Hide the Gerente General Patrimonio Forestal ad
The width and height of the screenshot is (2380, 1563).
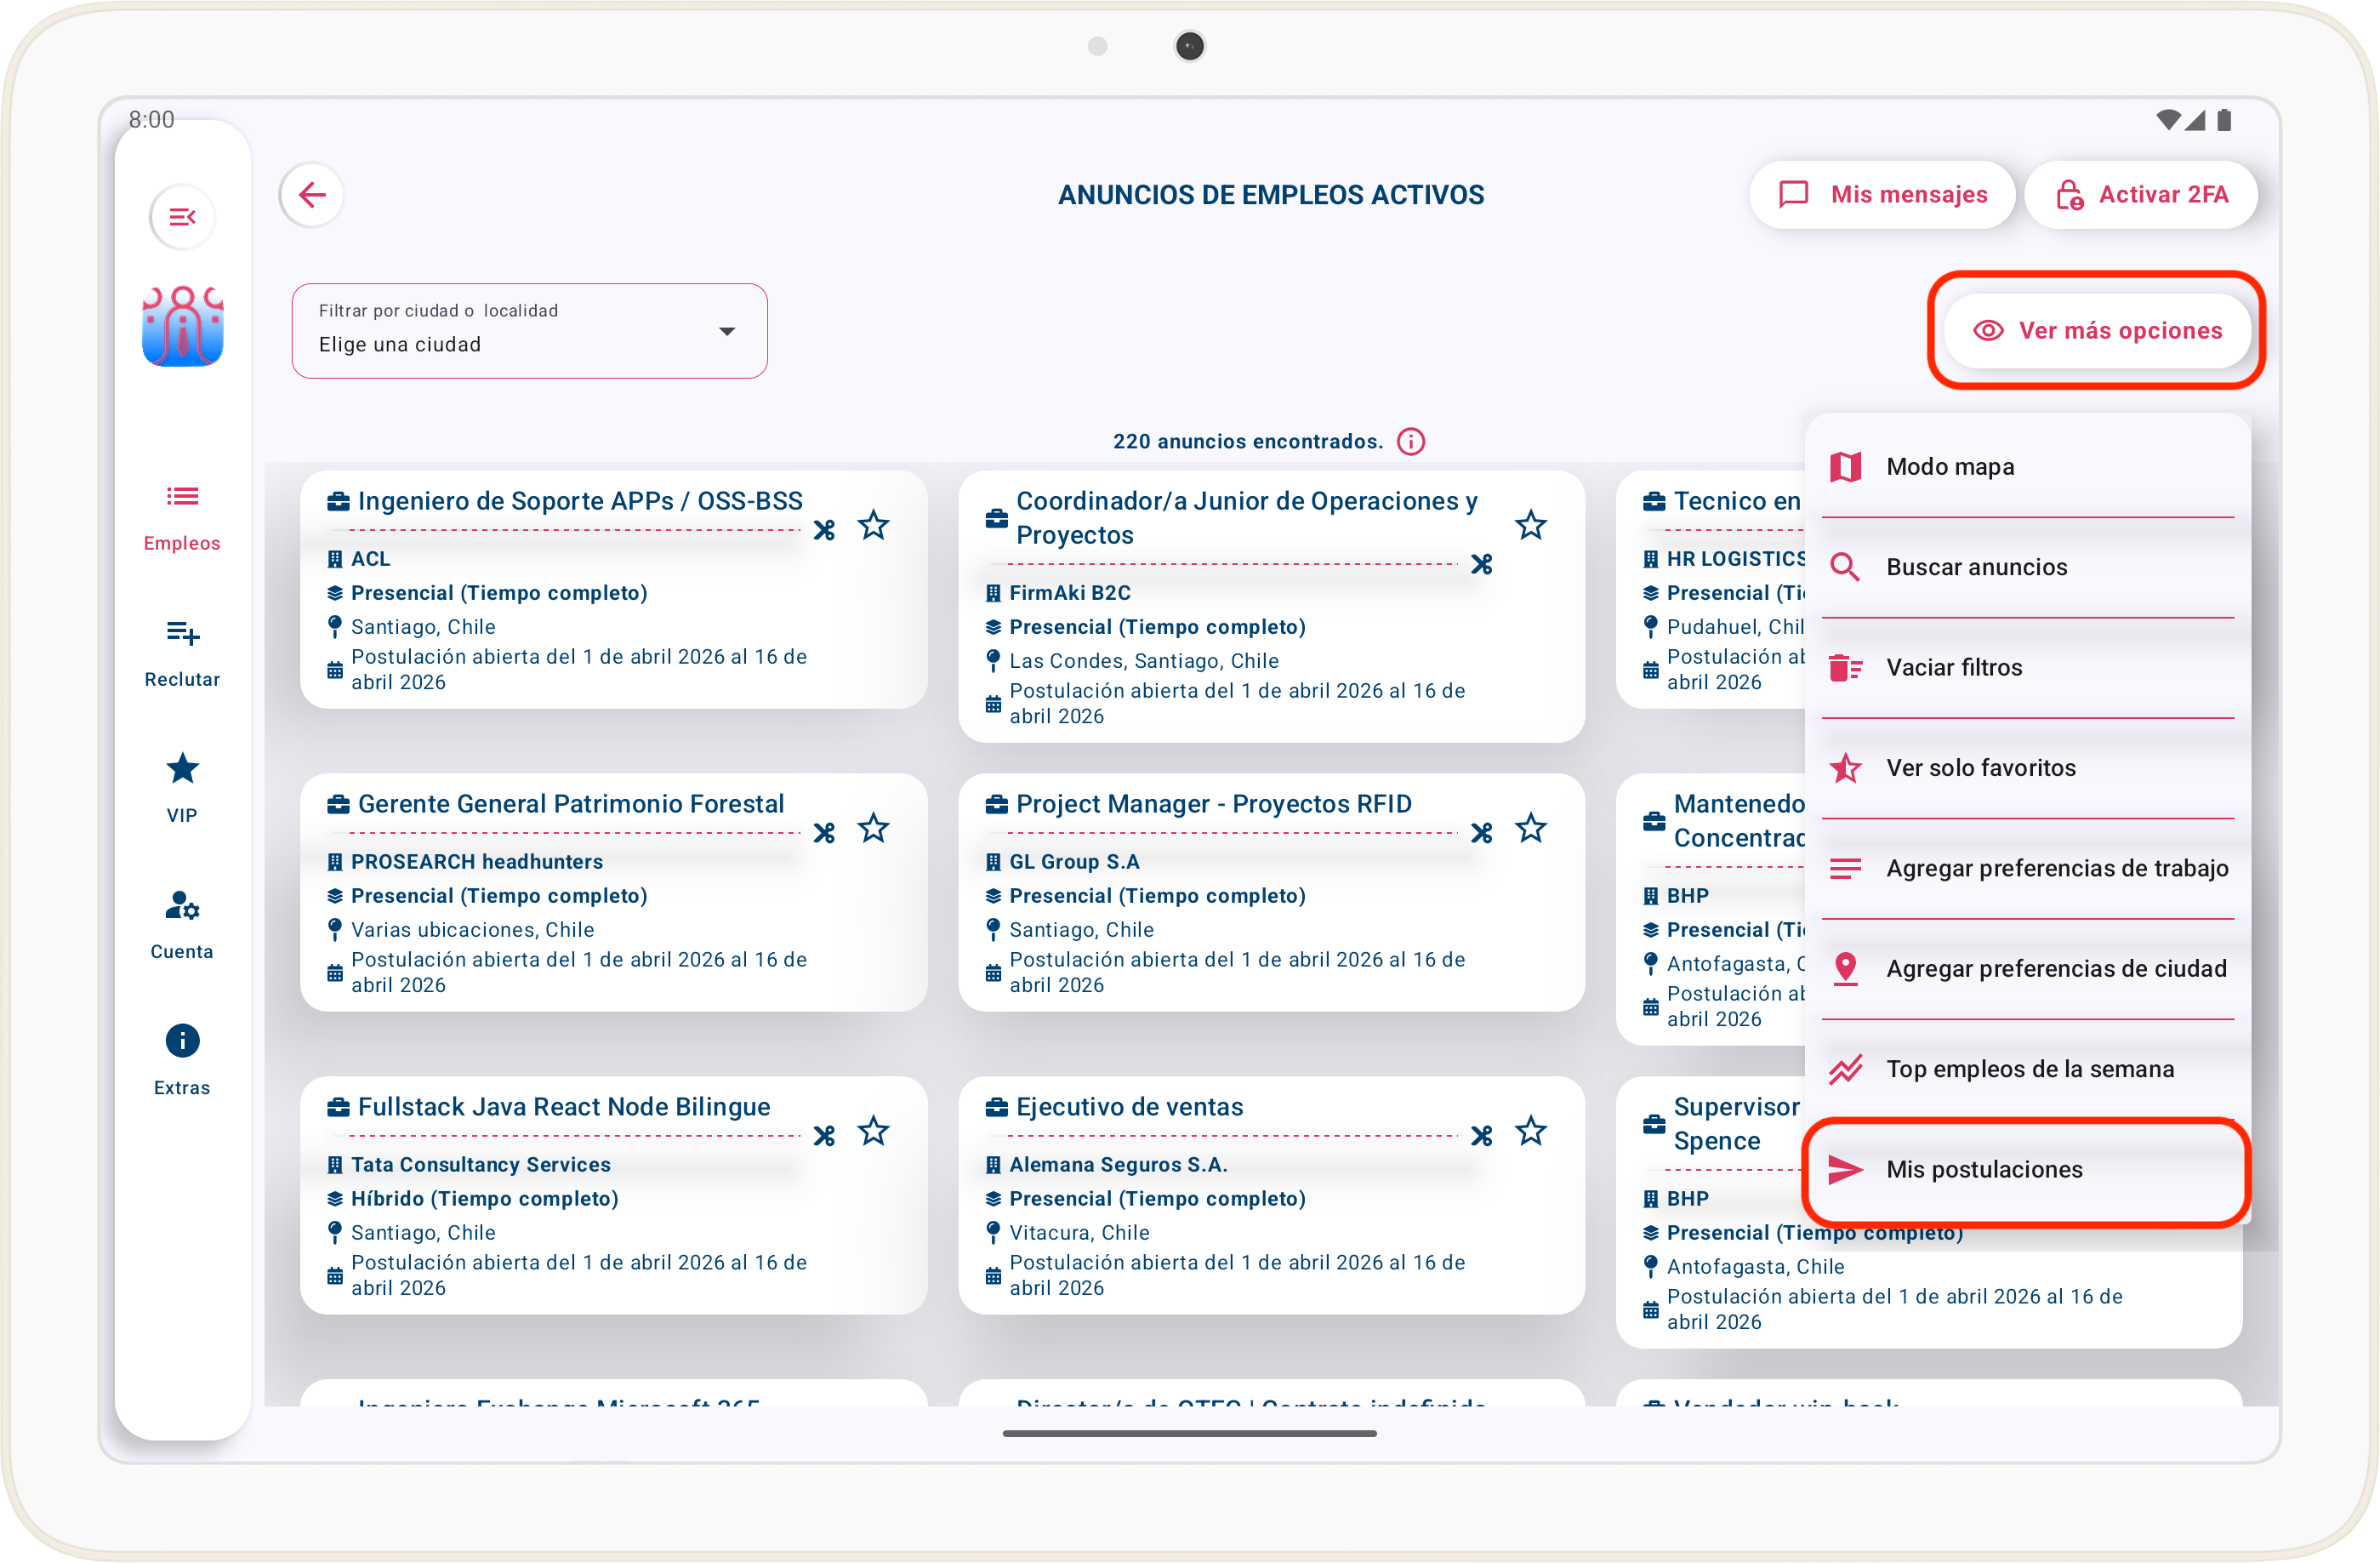pyautogui.click(x=824, y=832)
